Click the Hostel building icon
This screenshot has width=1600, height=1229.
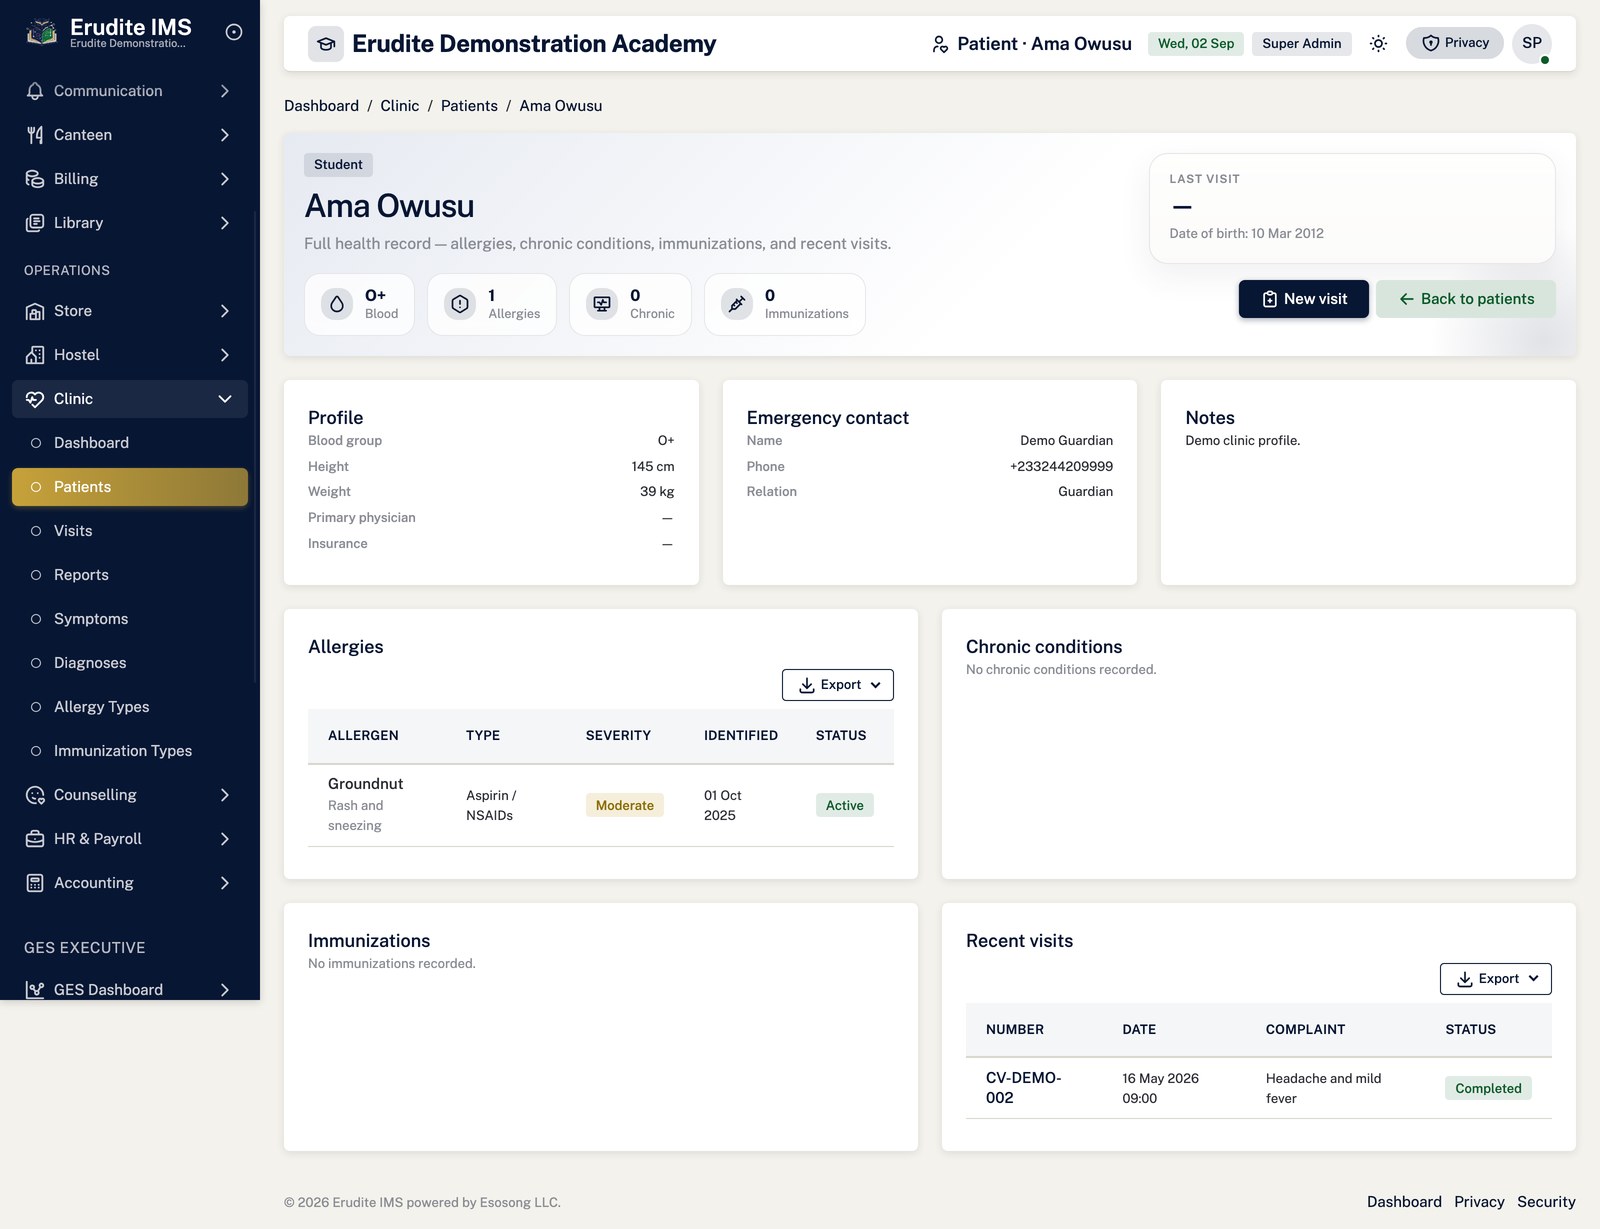[x=35, y=355]
